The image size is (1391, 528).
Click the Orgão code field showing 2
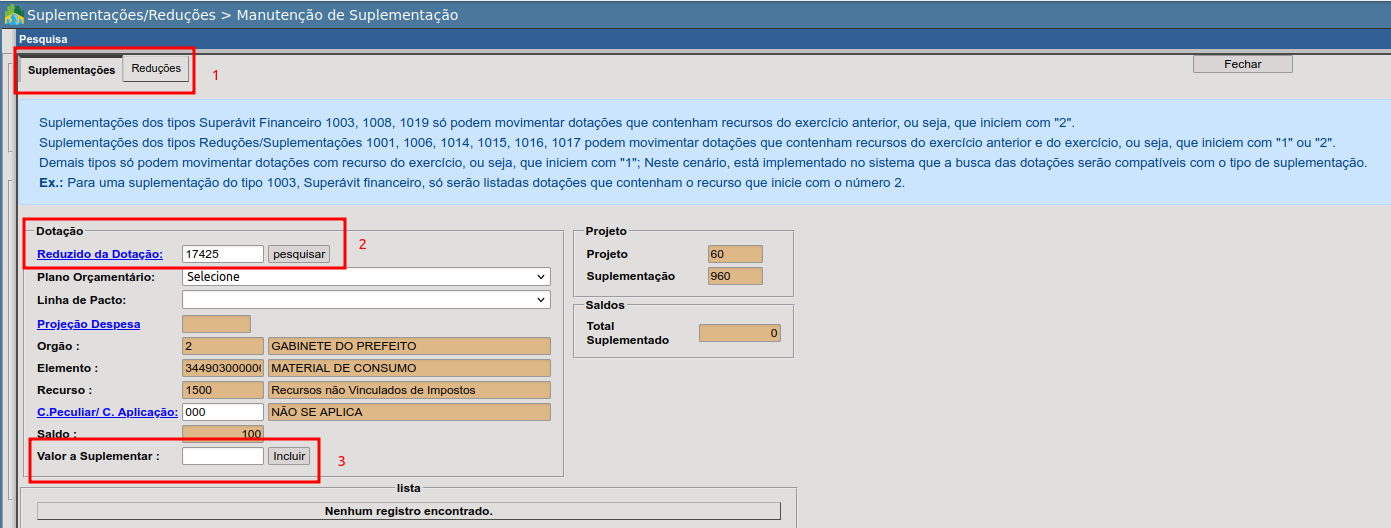[x=222, y=346]
